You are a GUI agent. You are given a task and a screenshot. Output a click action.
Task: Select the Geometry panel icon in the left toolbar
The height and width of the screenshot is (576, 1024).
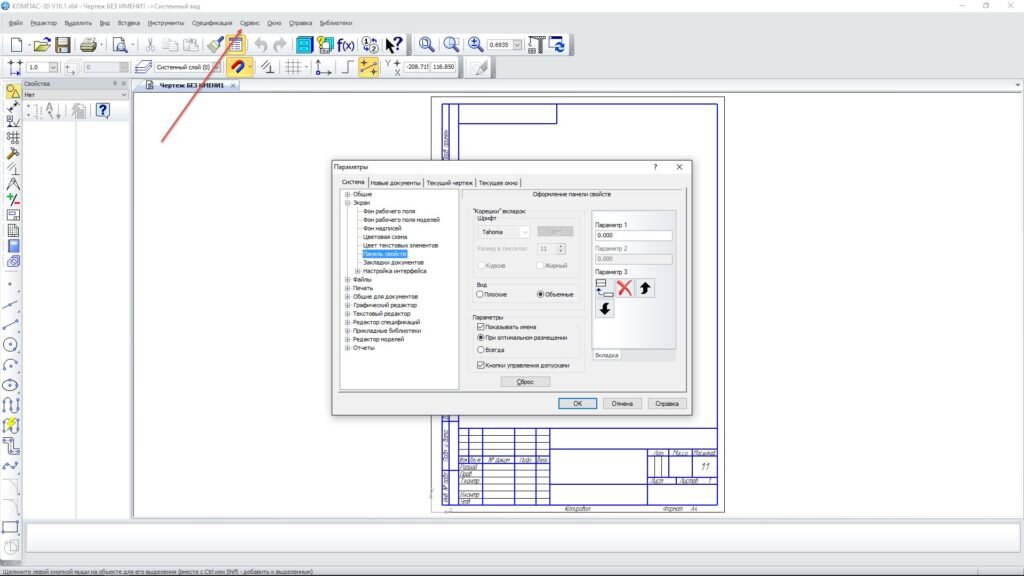coord(12,91)
